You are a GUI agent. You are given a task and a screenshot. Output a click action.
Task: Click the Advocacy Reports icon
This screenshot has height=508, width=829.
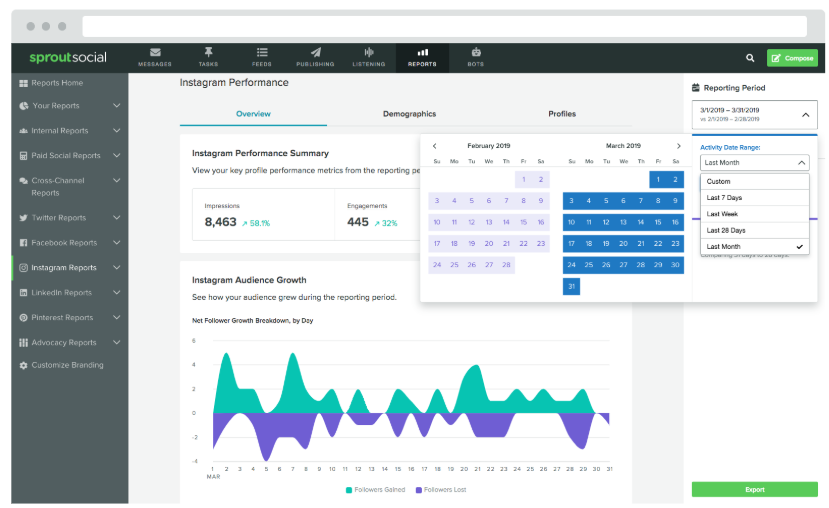(23, 343)
